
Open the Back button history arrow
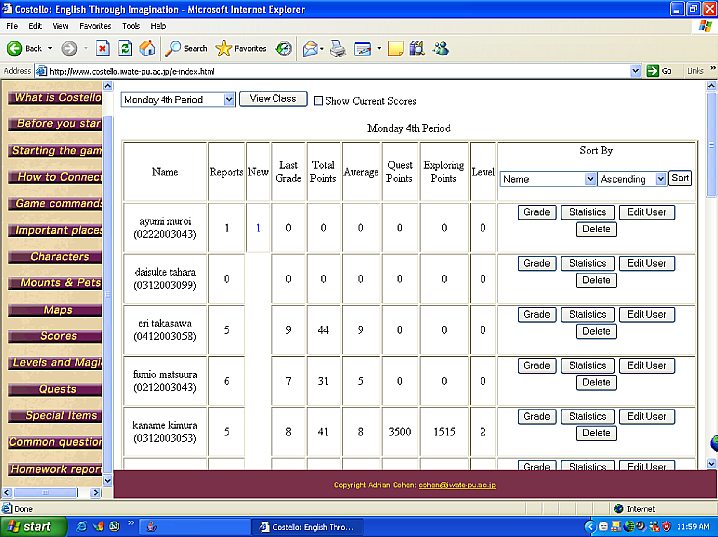tap(50, 48)
